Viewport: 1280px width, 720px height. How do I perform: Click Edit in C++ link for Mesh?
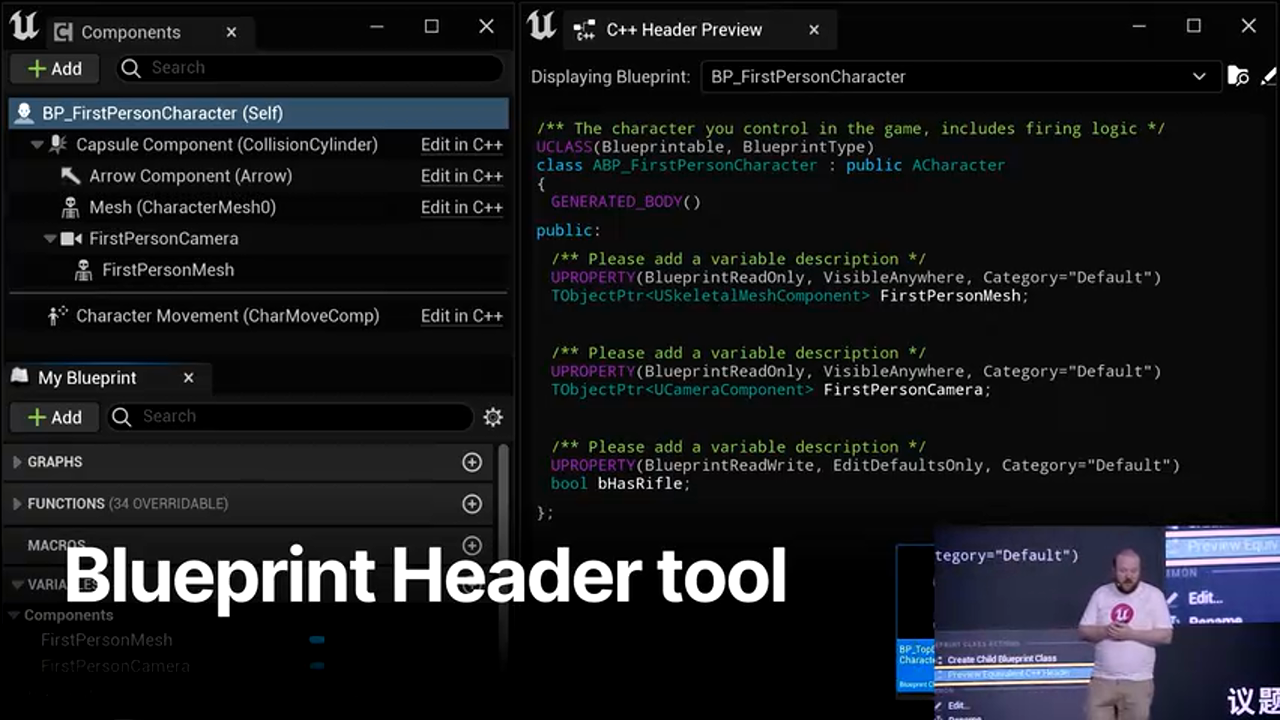point(461,207)
